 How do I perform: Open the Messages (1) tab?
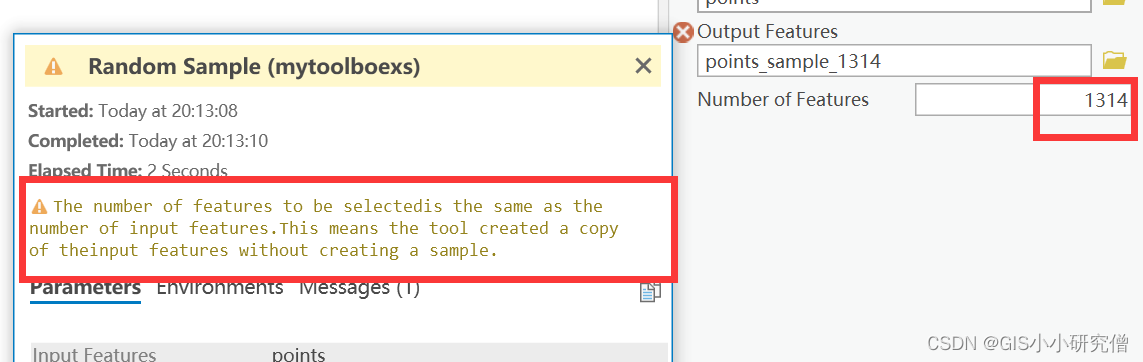(x=359, y=288)
